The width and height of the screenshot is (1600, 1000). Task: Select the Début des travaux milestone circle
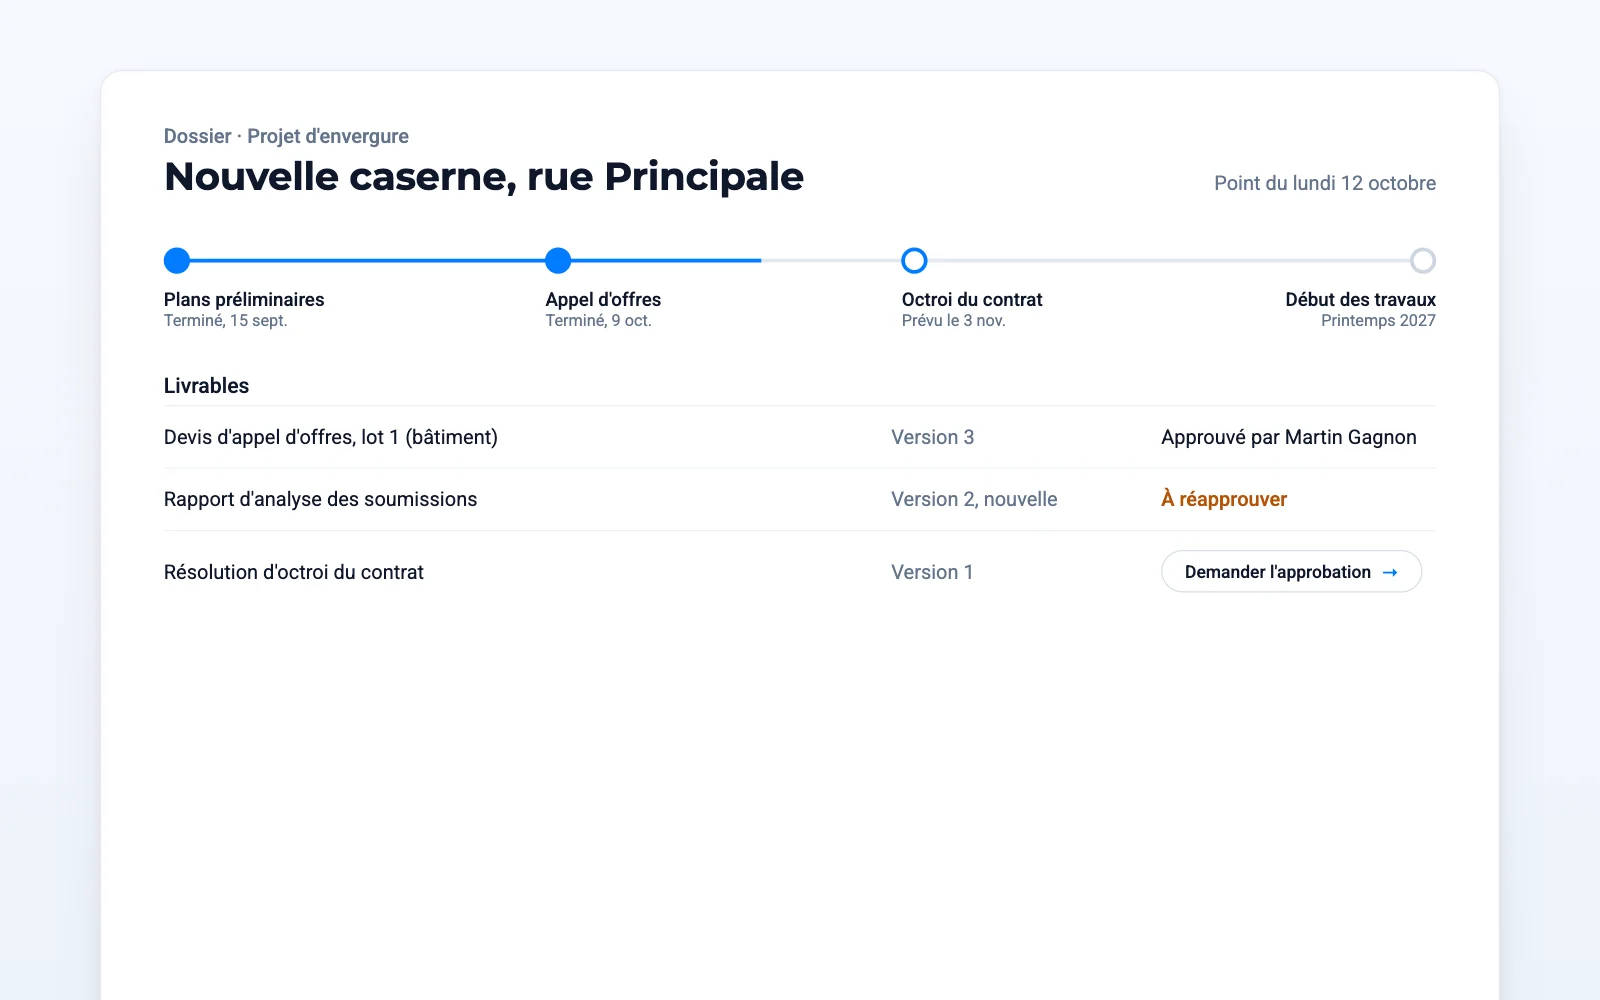click(x=1423, y=261)
